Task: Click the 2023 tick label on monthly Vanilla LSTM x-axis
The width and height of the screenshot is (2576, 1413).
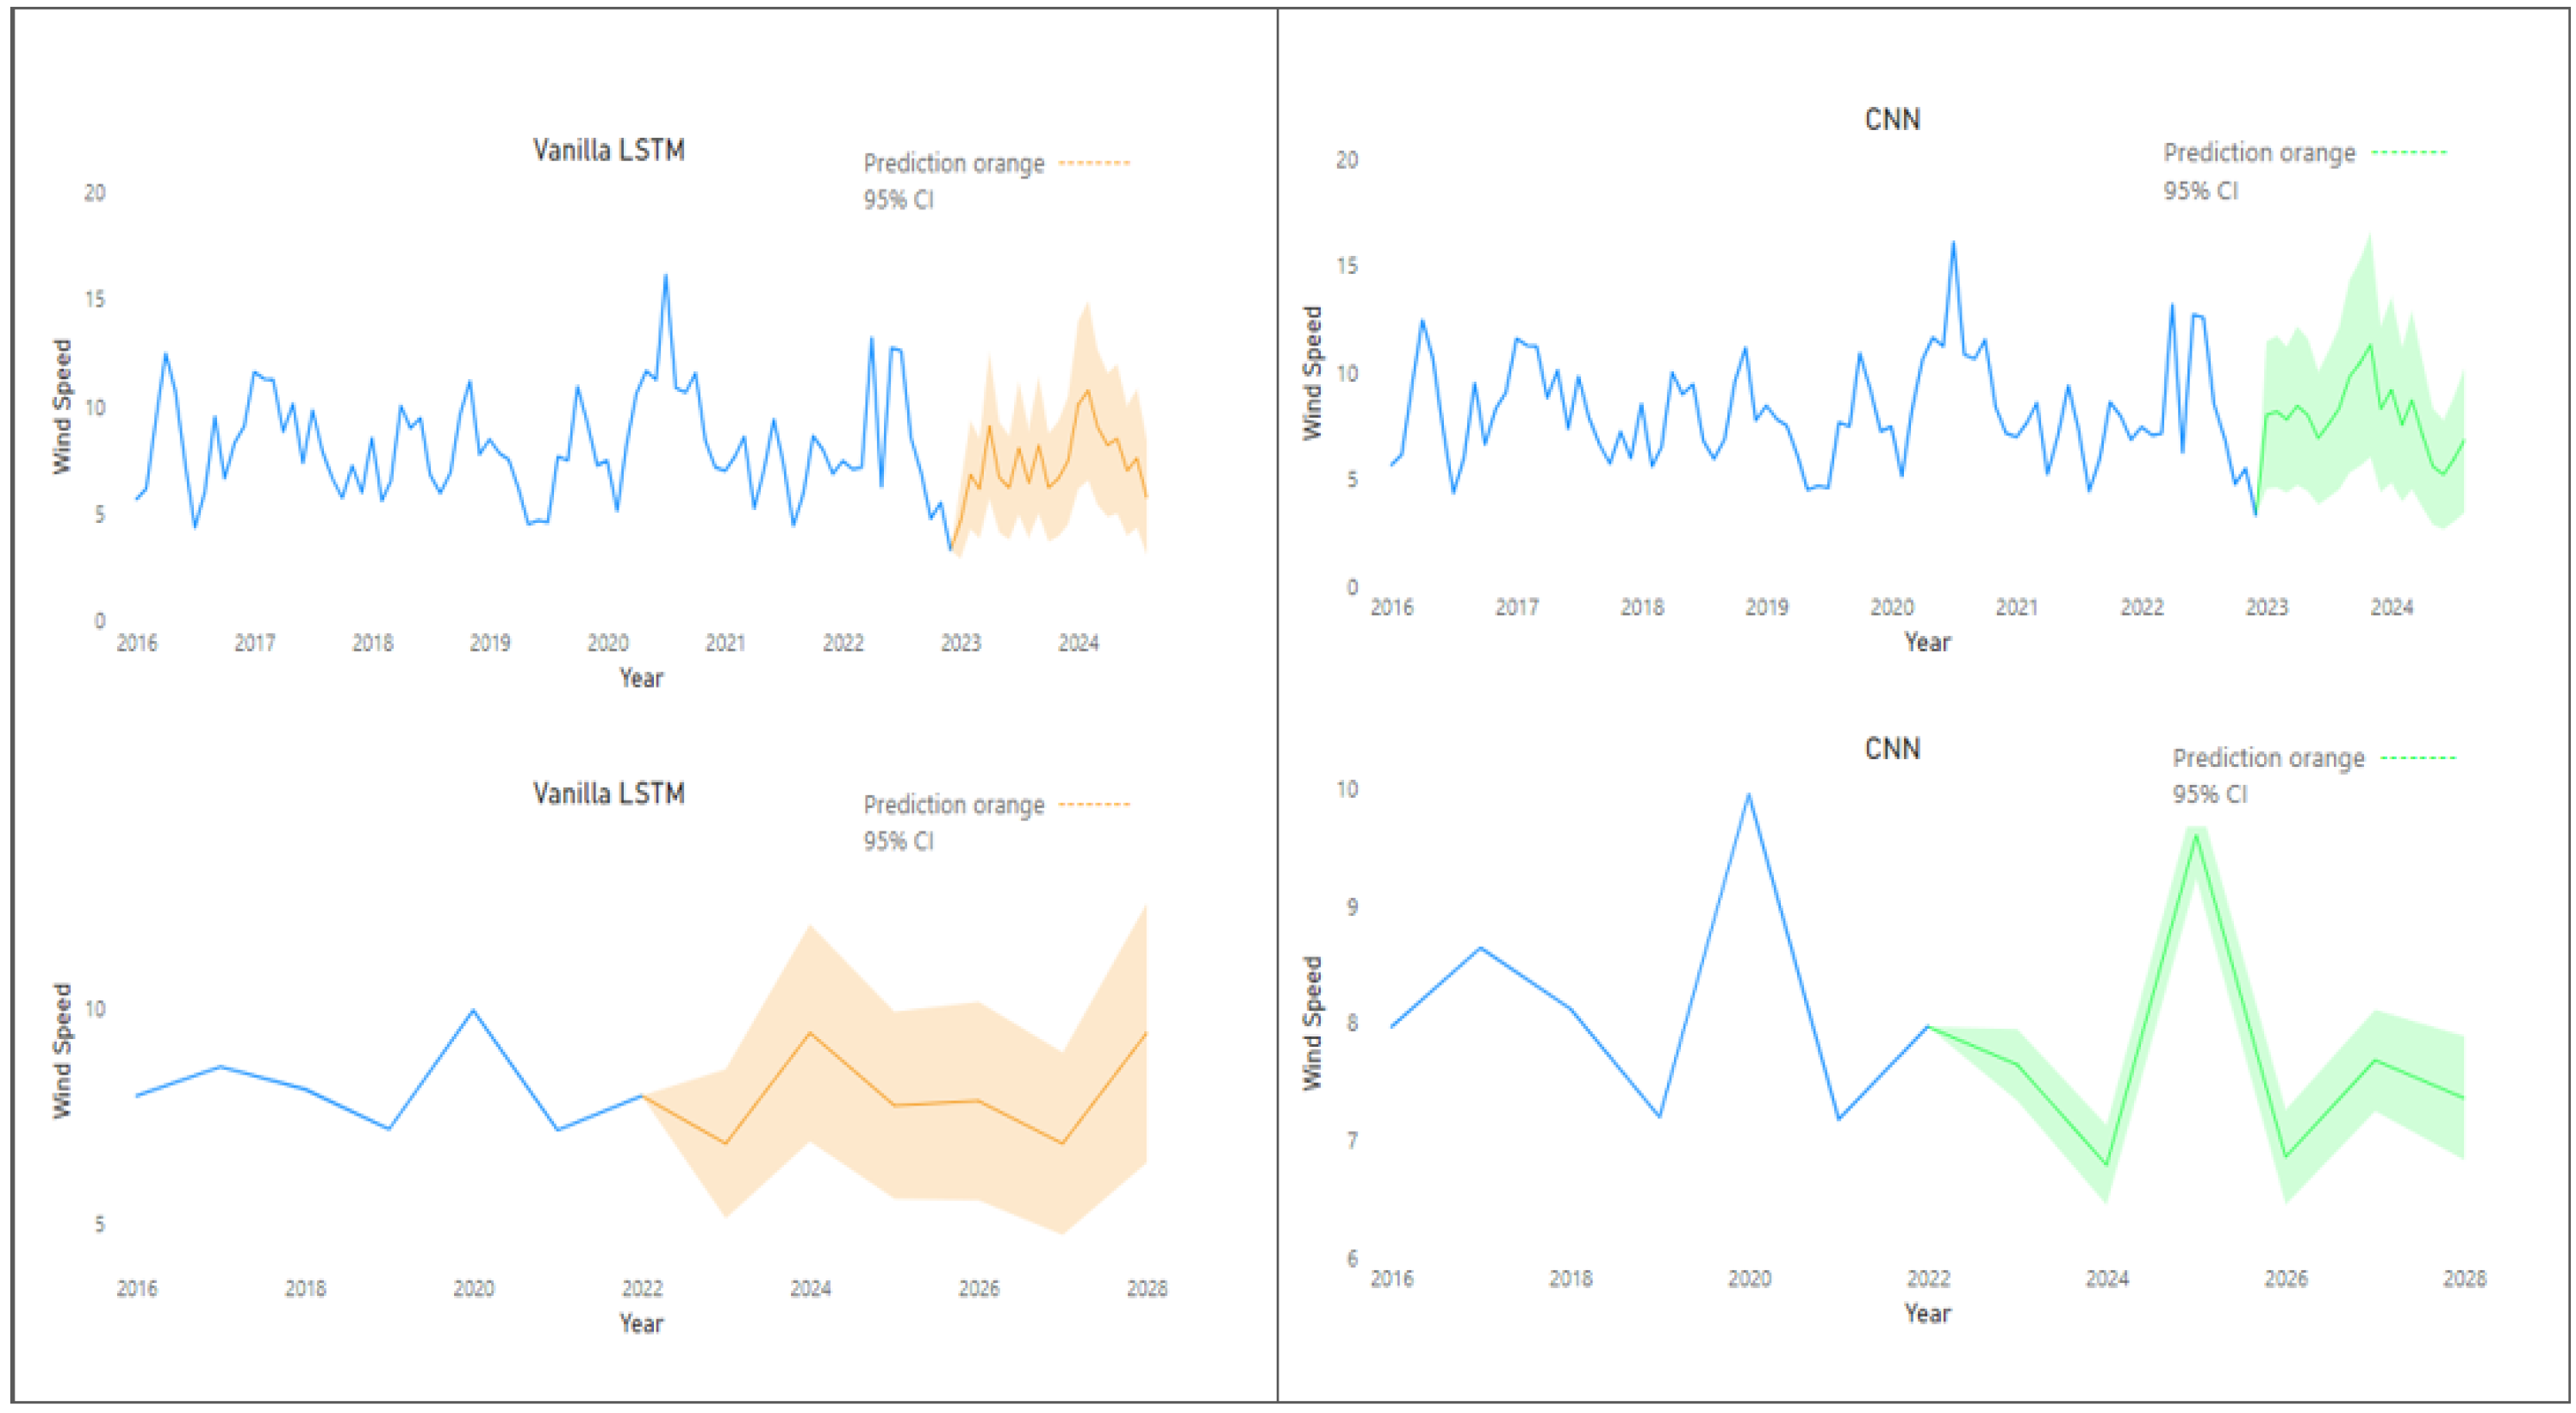Action: point(960,643)
